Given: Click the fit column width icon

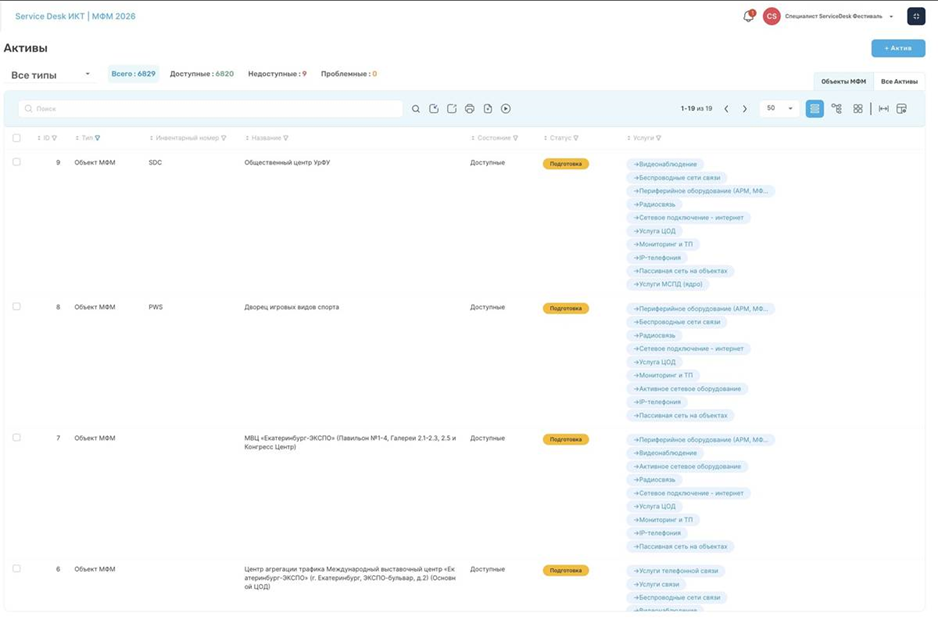Looking at the screenshot, I should coord(884,109).
